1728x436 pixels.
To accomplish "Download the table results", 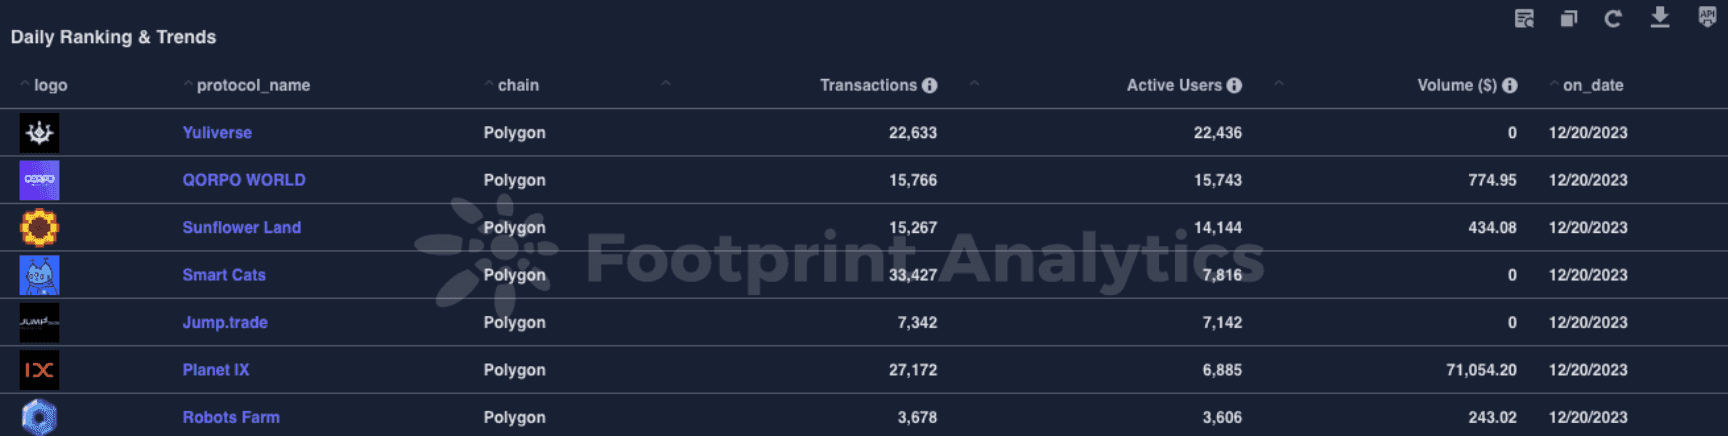I will tap(1660, 18).
